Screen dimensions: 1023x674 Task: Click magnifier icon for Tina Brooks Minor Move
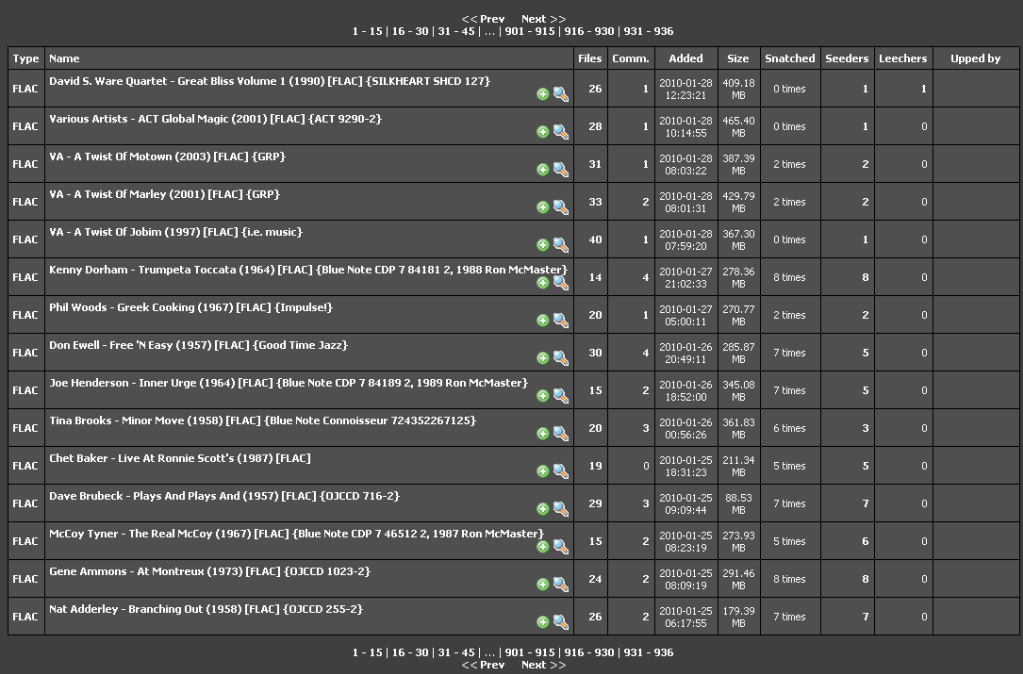560,434
